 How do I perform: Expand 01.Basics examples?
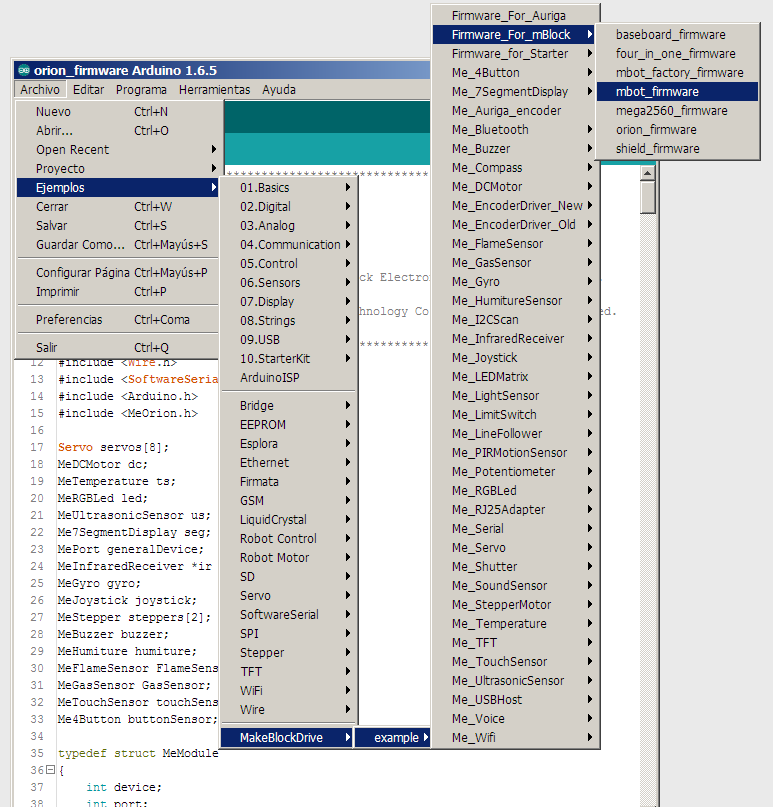pyautogui.click(x=289, y=188)
